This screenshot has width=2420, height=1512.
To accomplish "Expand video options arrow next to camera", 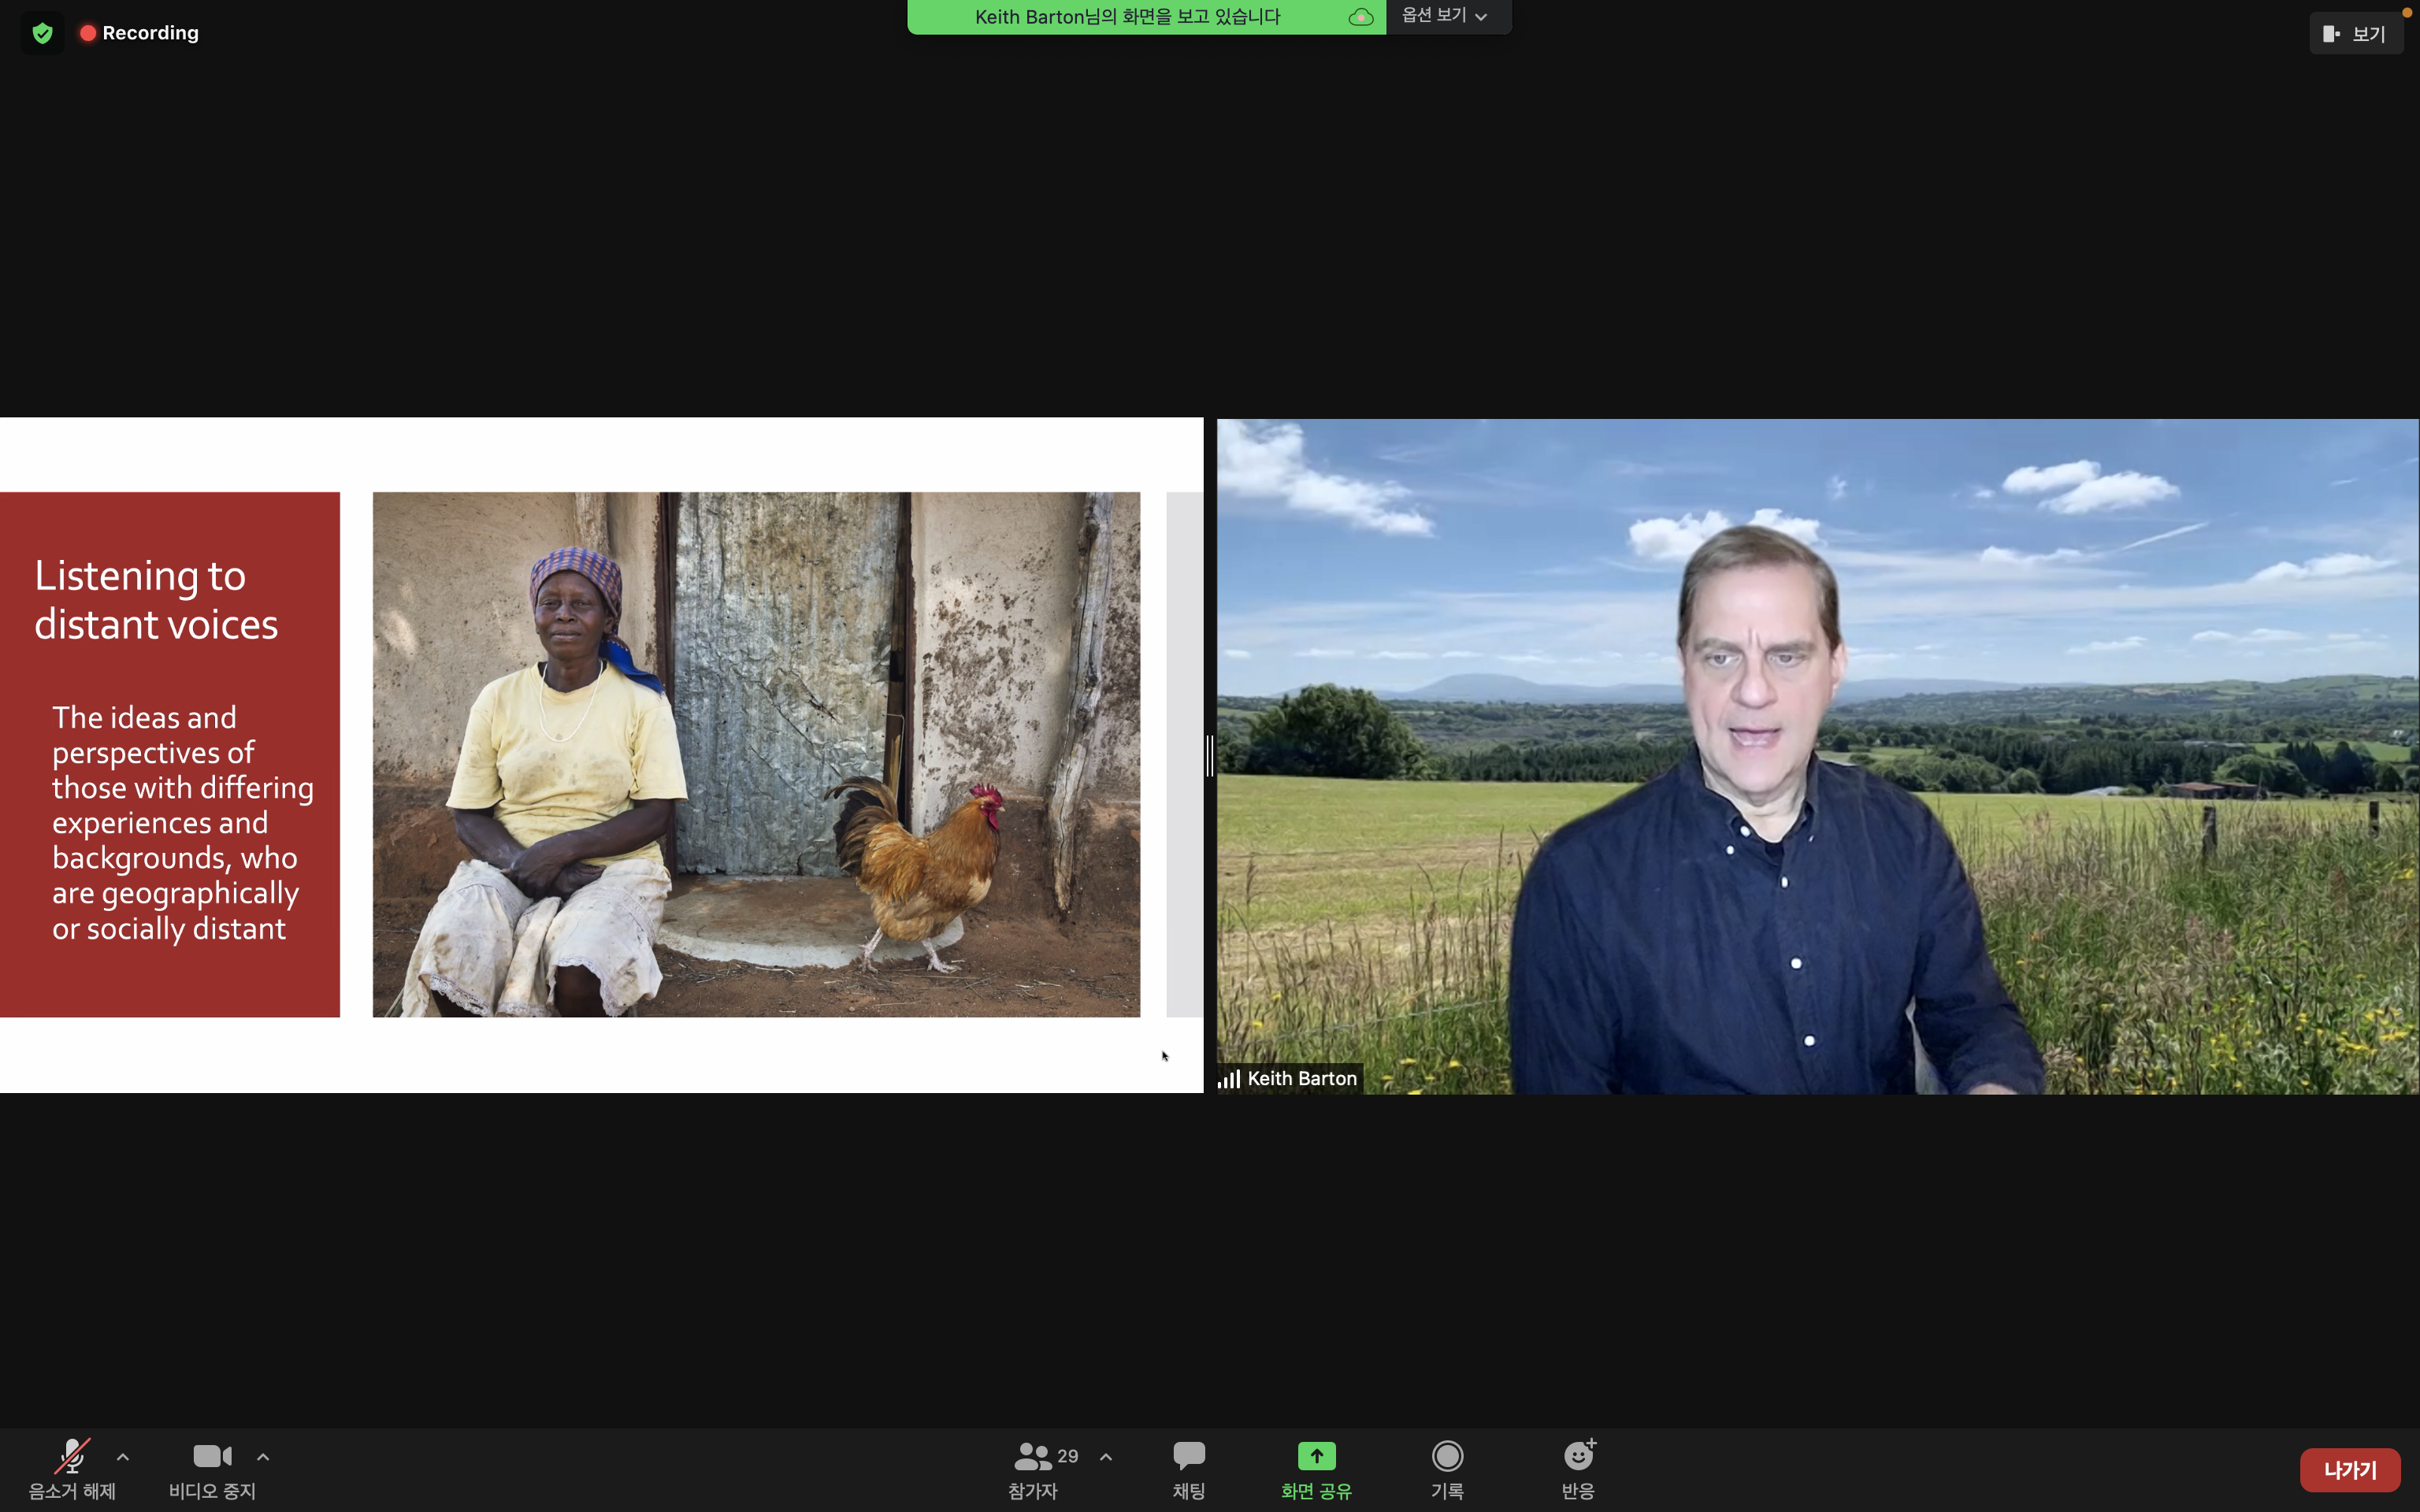I will 263,1457.
